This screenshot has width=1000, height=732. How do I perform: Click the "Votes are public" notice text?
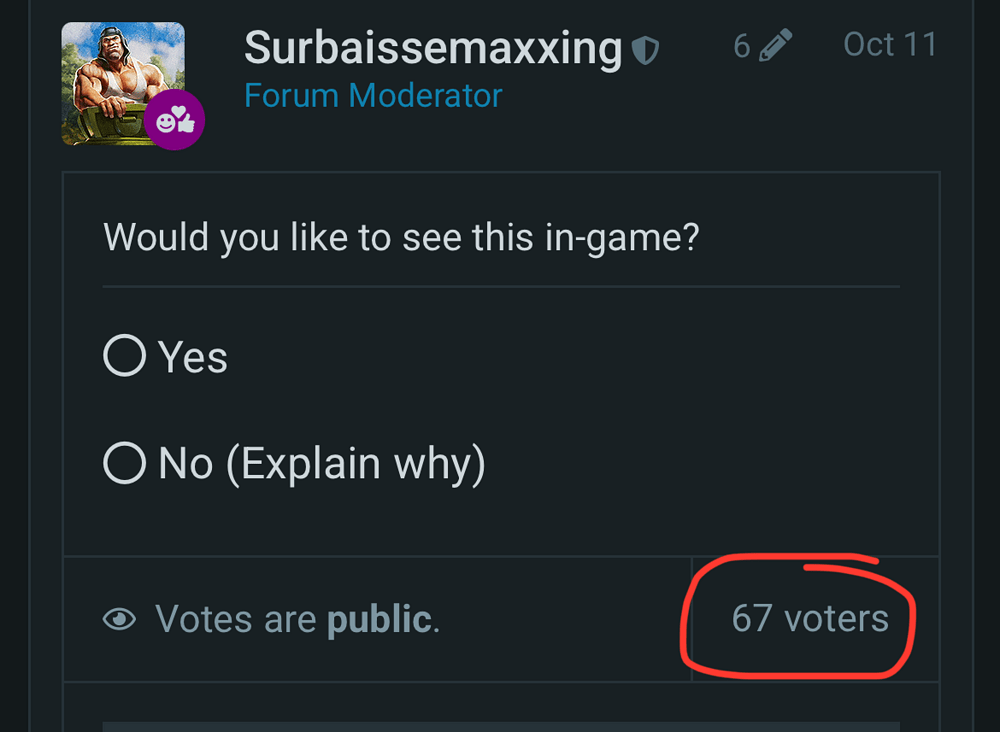[x=297, y=620]
